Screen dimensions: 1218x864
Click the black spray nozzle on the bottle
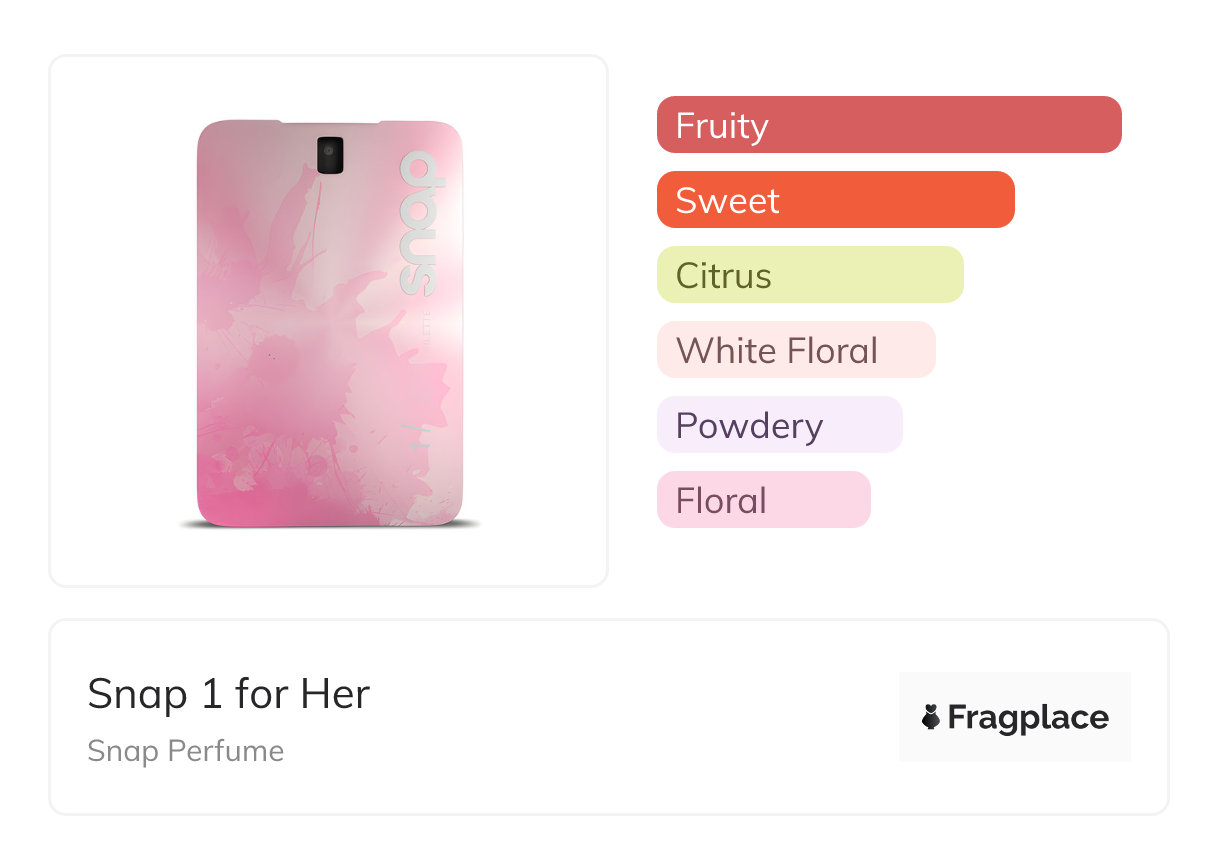tap(330, 155)
